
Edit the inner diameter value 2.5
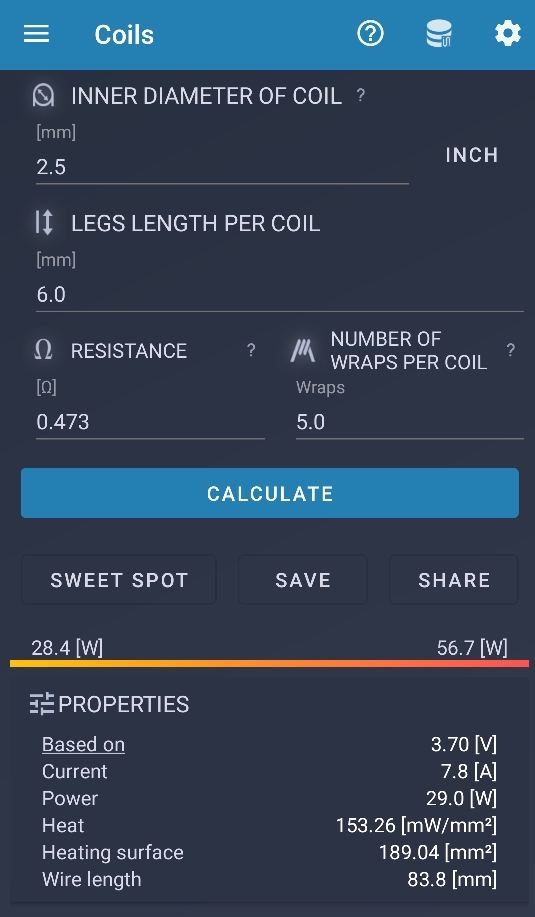pos(222,167)
